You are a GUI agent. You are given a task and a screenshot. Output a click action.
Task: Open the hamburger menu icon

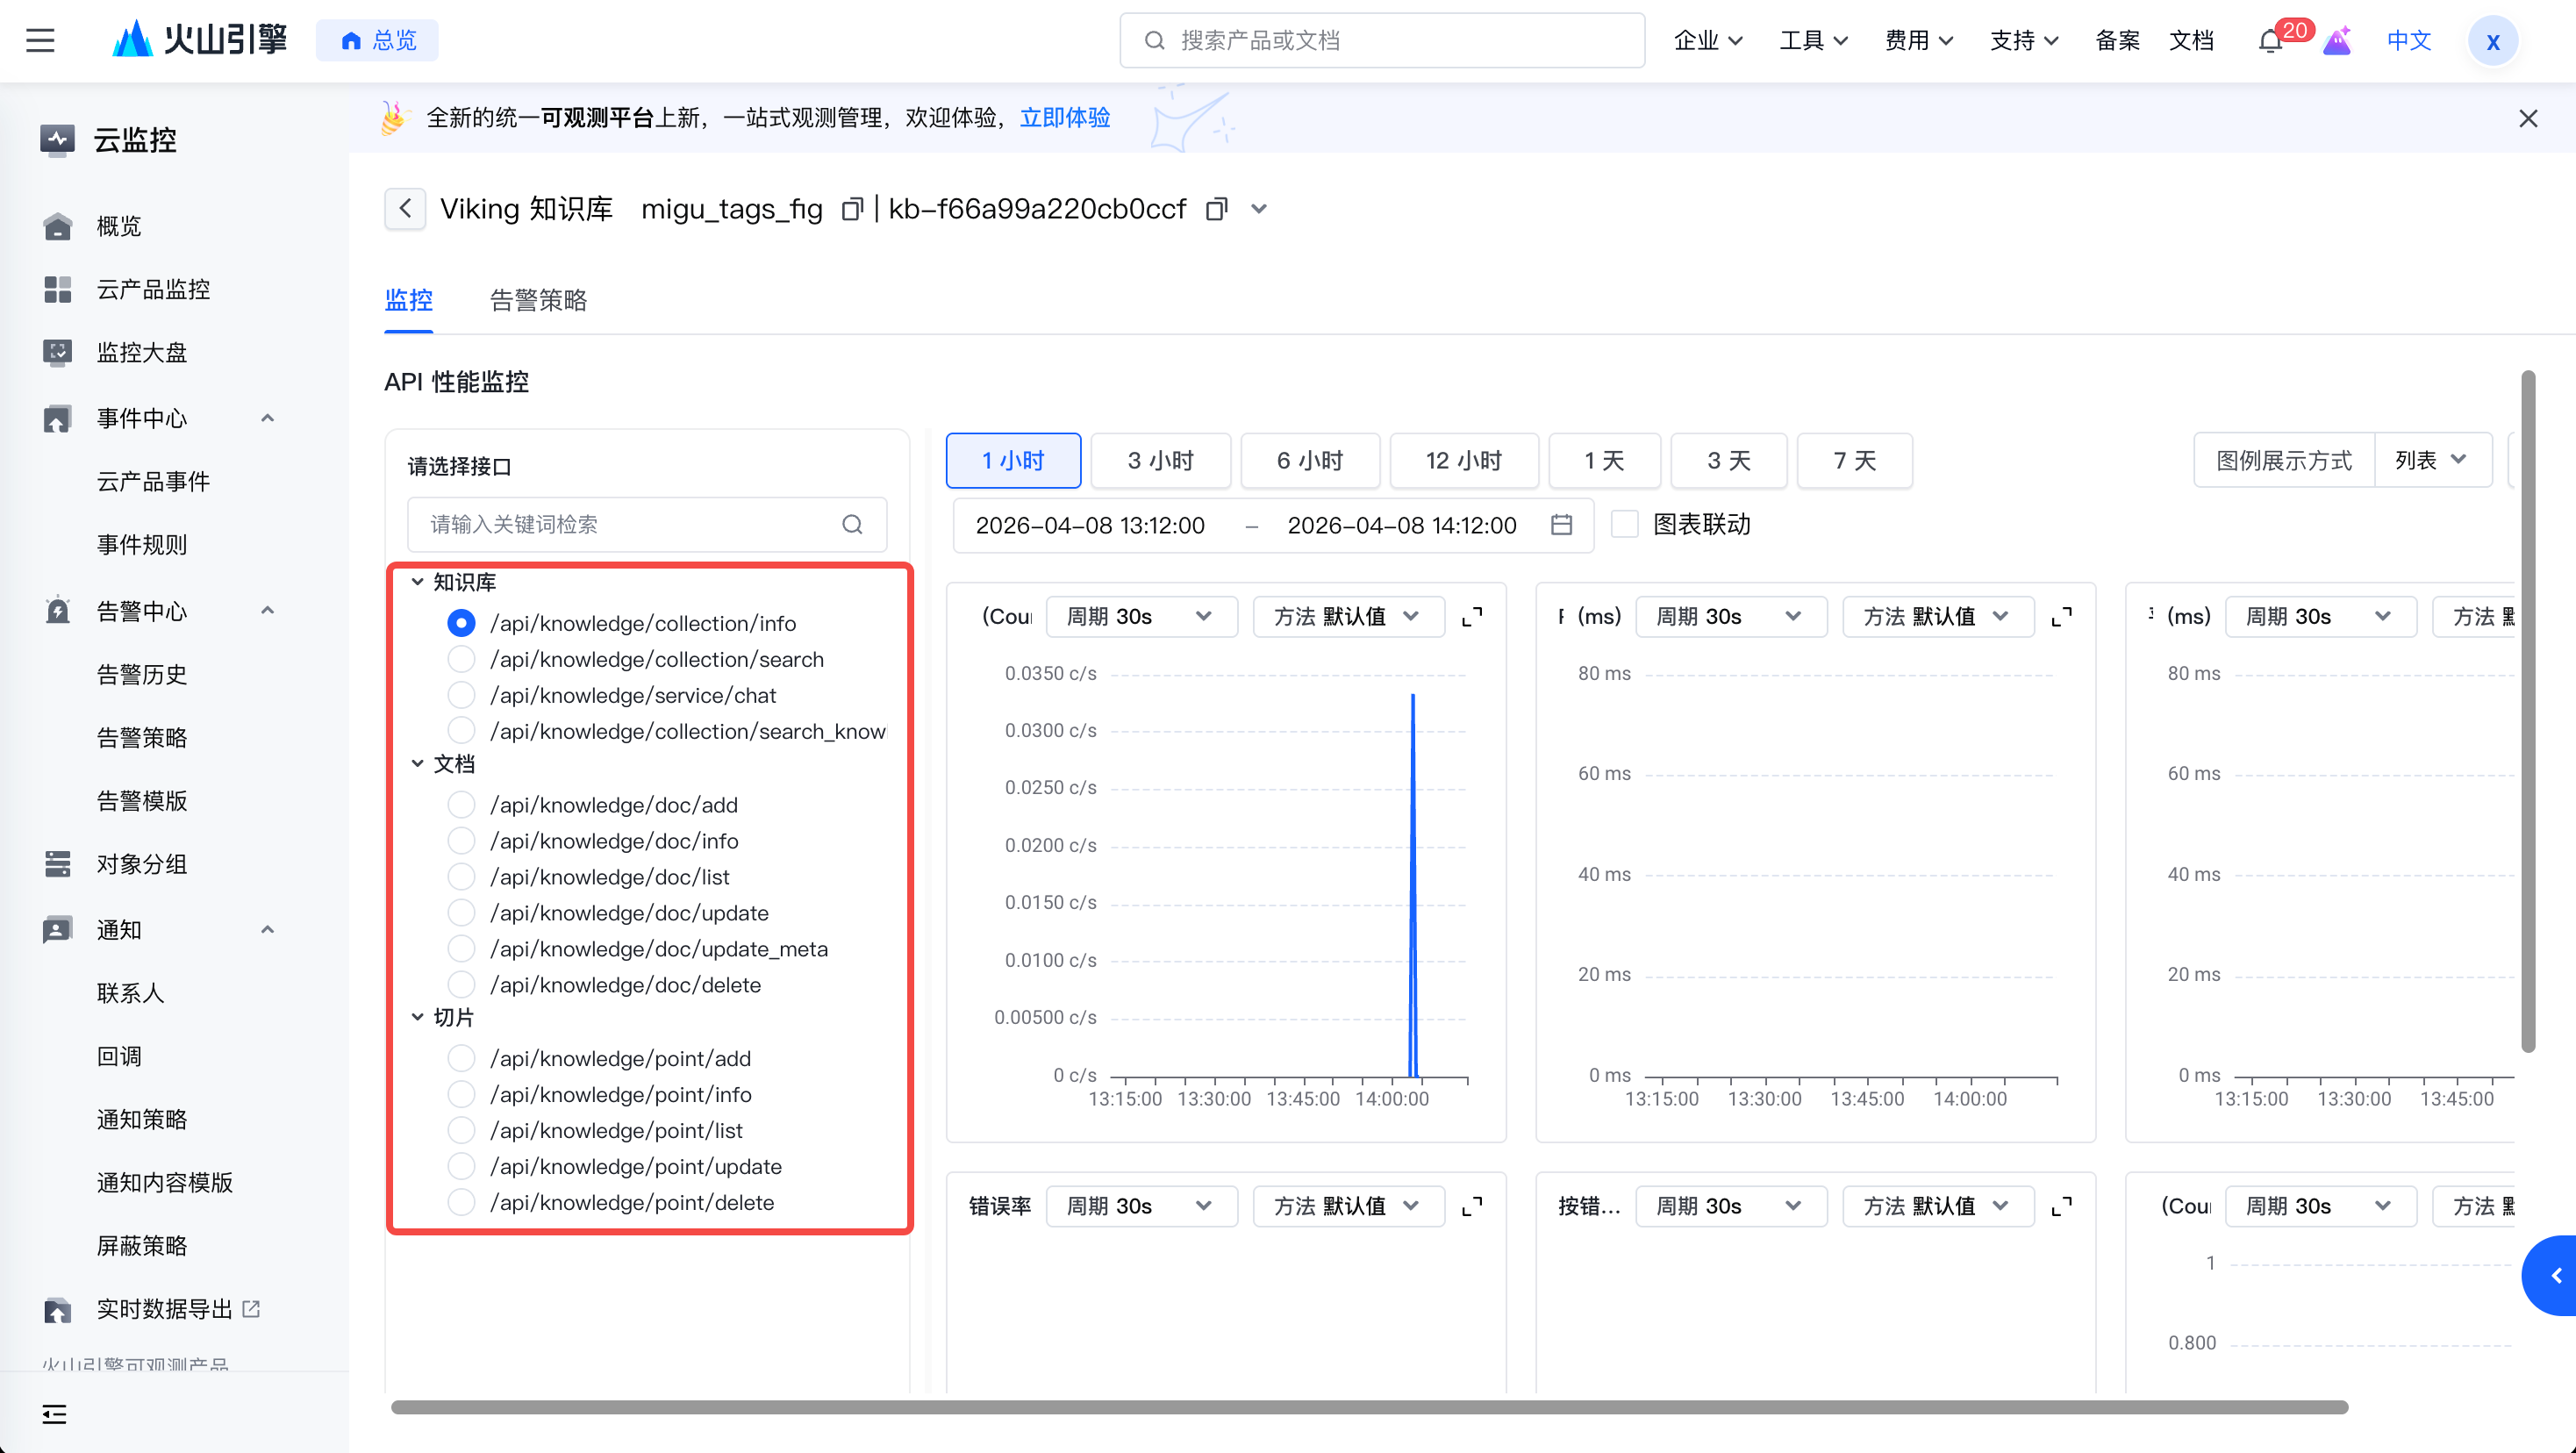pos(40,41)
